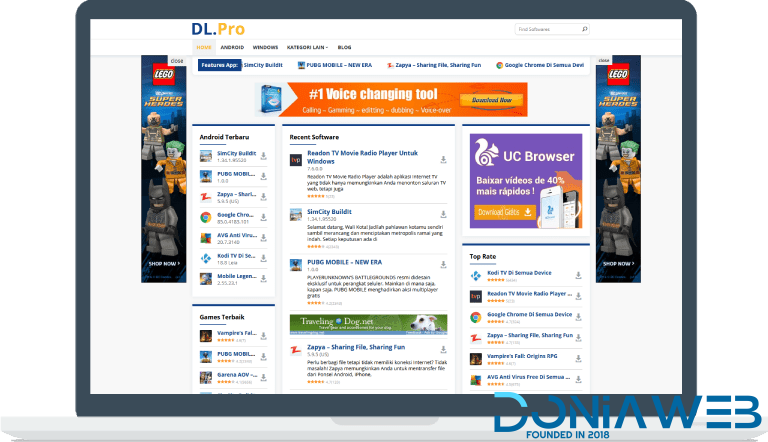Download AVG Anti Virus from Android Terbaru
Image resolution: width=768 pixels, height=442 pixels.
264,238
